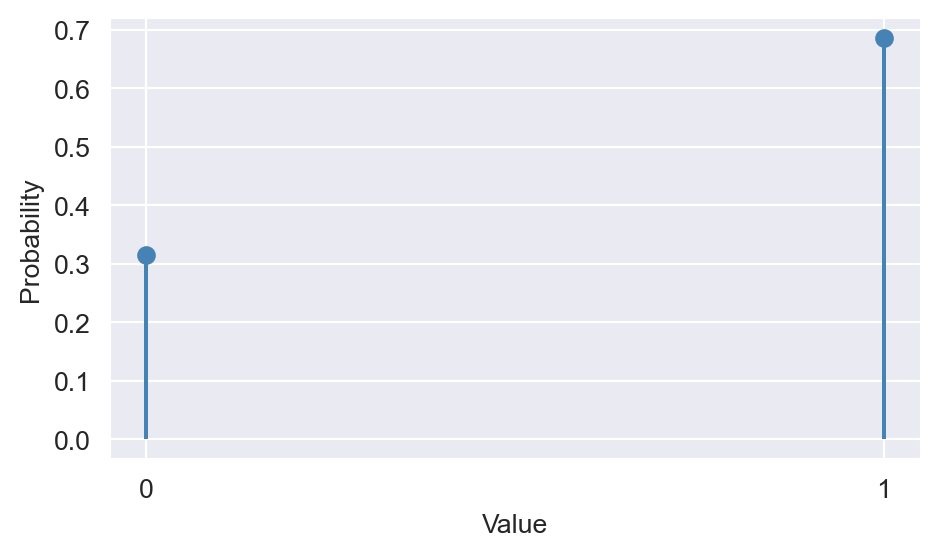Click the base of the stem at value 1
The height and width of the screenshot is (556, 939).
[x=884, y=437]
